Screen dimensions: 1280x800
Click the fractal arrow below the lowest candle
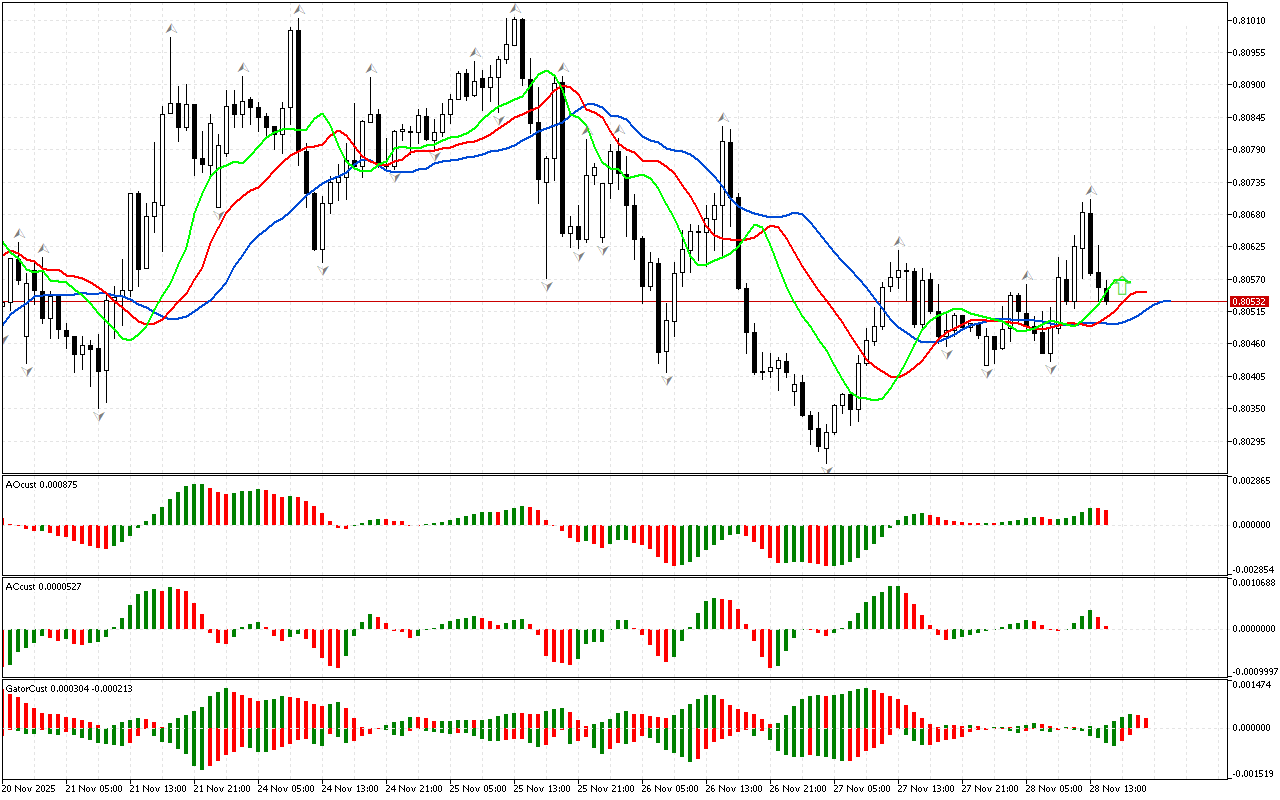pyautogui.click(x=827, y=468)
